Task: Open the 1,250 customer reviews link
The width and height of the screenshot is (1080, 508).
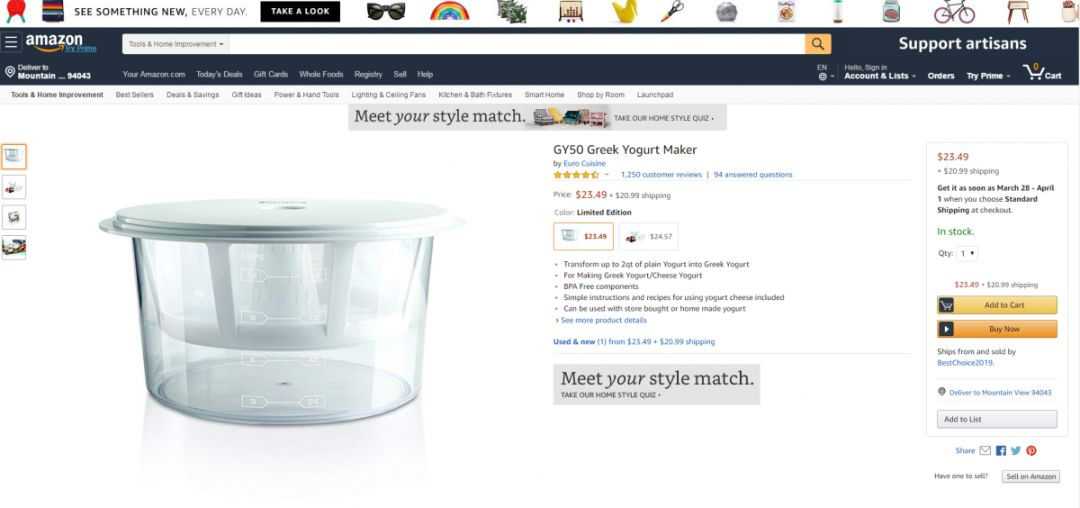Action: (661, 174)
